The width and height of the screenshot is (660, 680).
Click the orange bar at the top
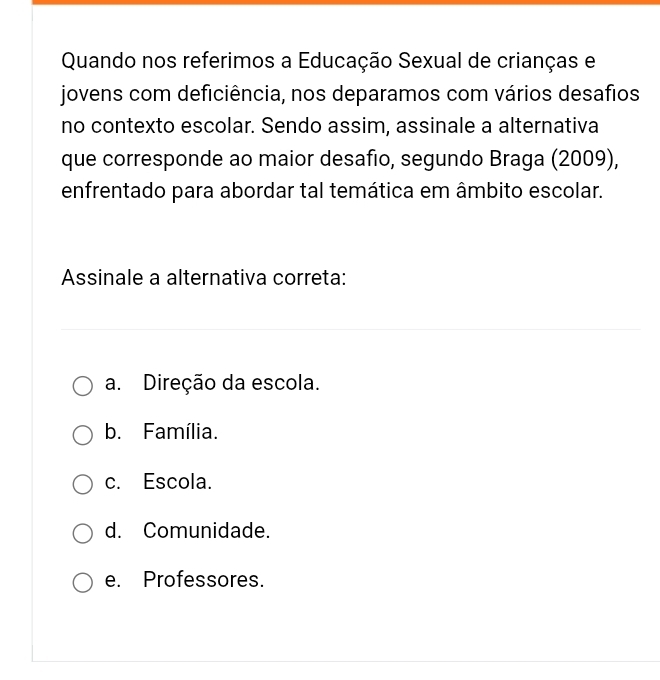tap(345, 2)
